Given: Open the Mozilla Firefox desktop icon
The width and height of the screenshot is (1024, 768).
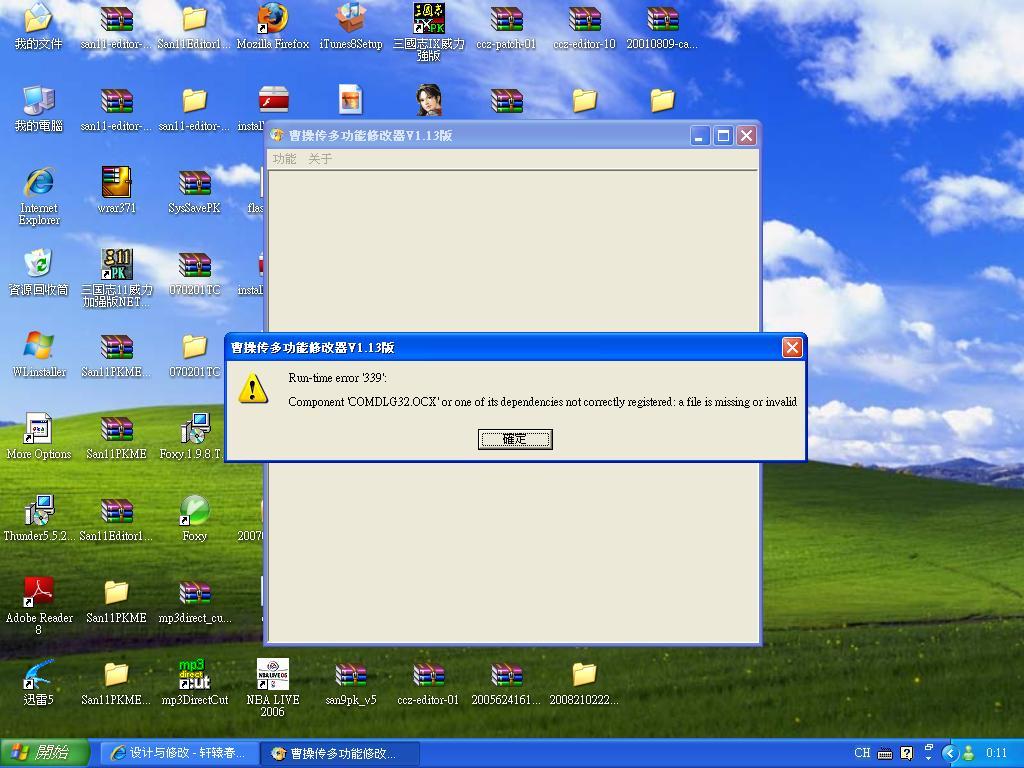Looking at the screenshot, I should pyautogui.click(x=272, y=20).
